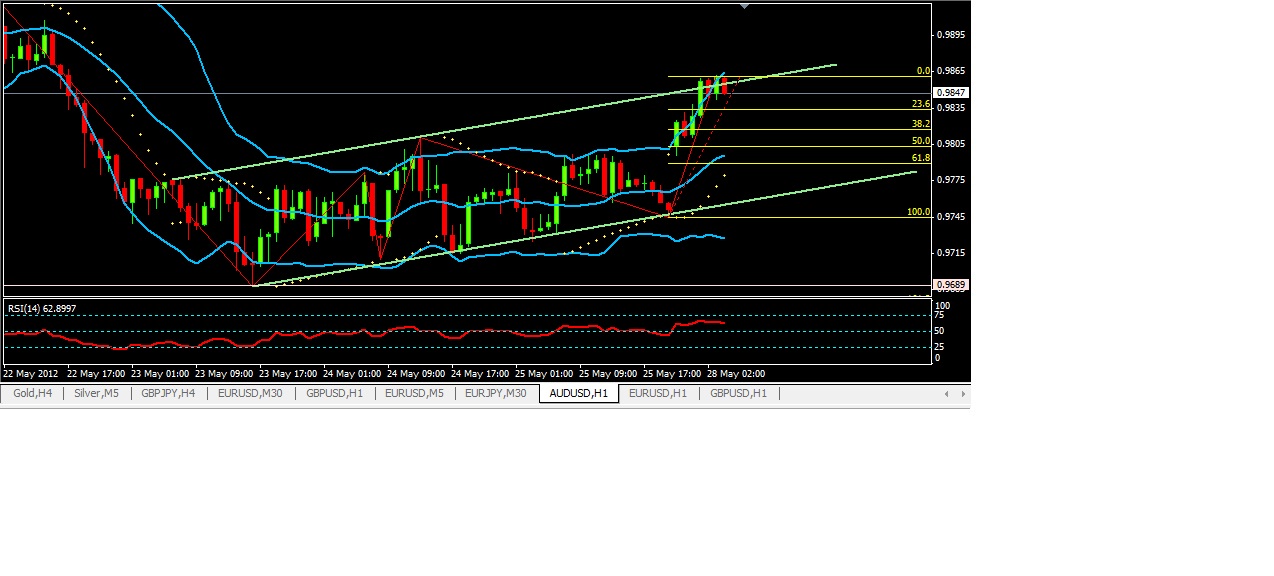Click the 22 May 2012 time label
This screenshot has width=1274, height=576.
pyautogui.click(x=29, y=373)
